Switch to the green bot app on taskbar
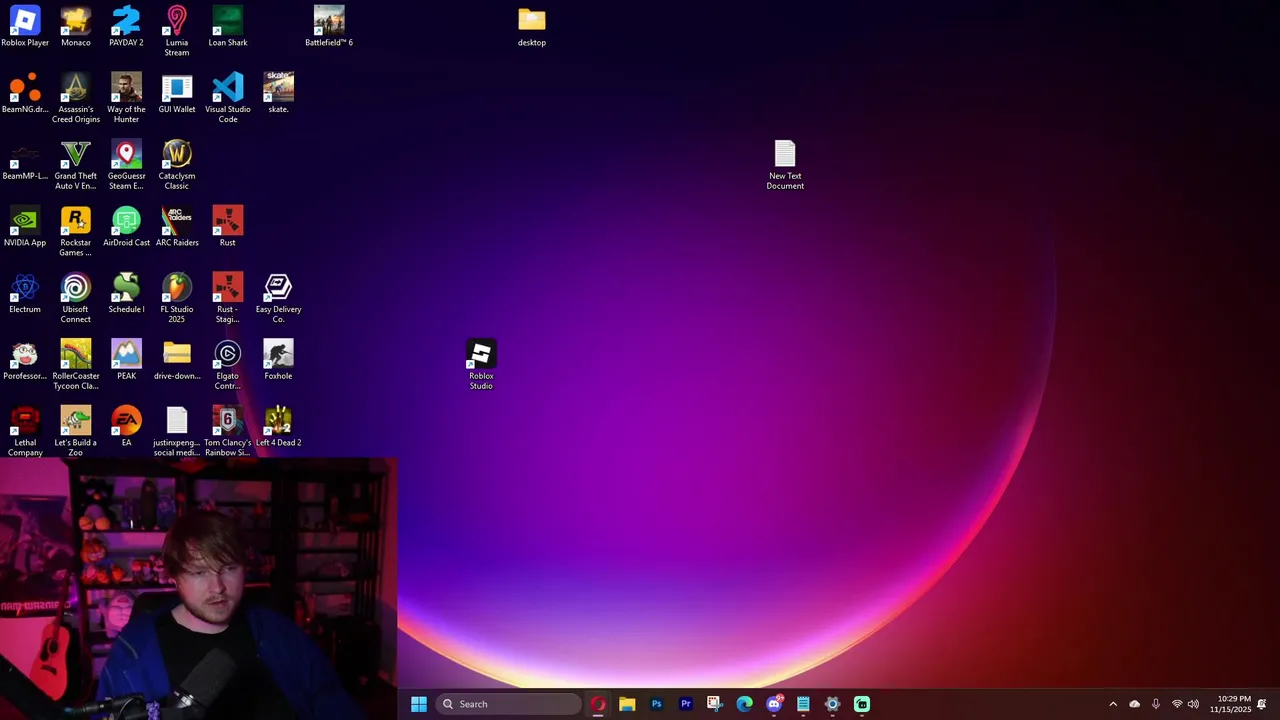 [x=862, y=704]
